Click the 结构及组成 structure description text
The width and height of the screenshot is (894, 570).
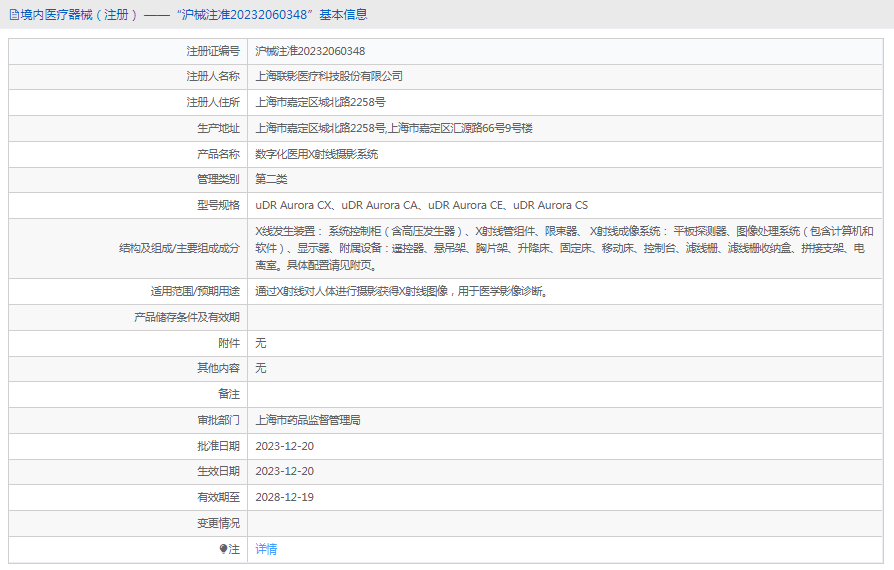[x=564, y=248]
